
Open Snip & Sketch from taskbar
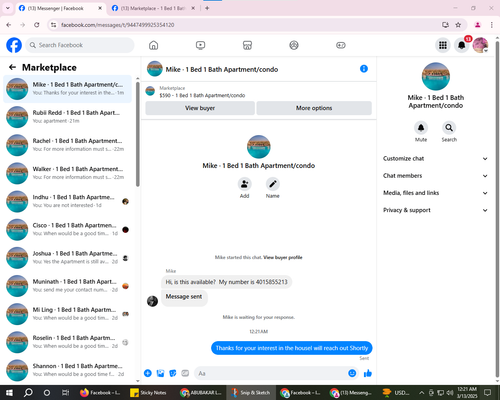coord(251,393)
